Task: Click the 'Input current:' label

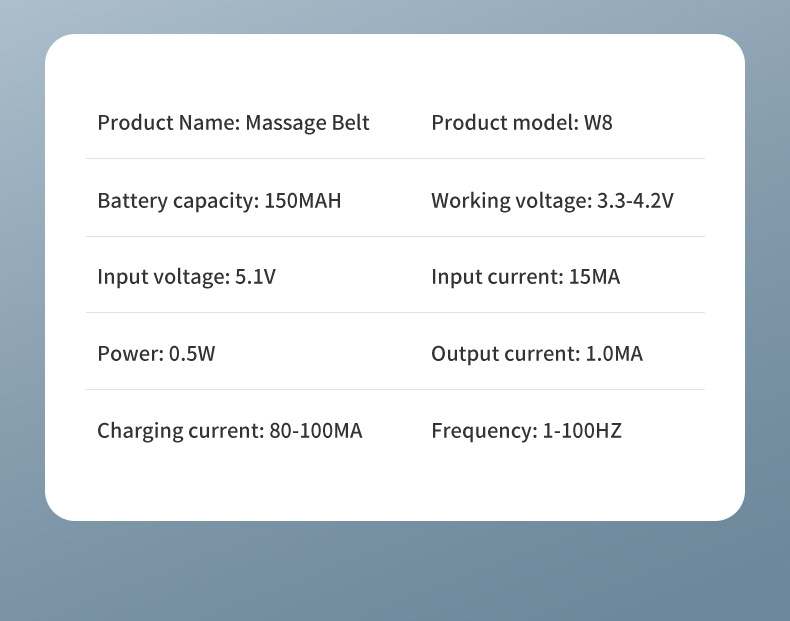Action: pyautogui.click(x=497, y=277)
